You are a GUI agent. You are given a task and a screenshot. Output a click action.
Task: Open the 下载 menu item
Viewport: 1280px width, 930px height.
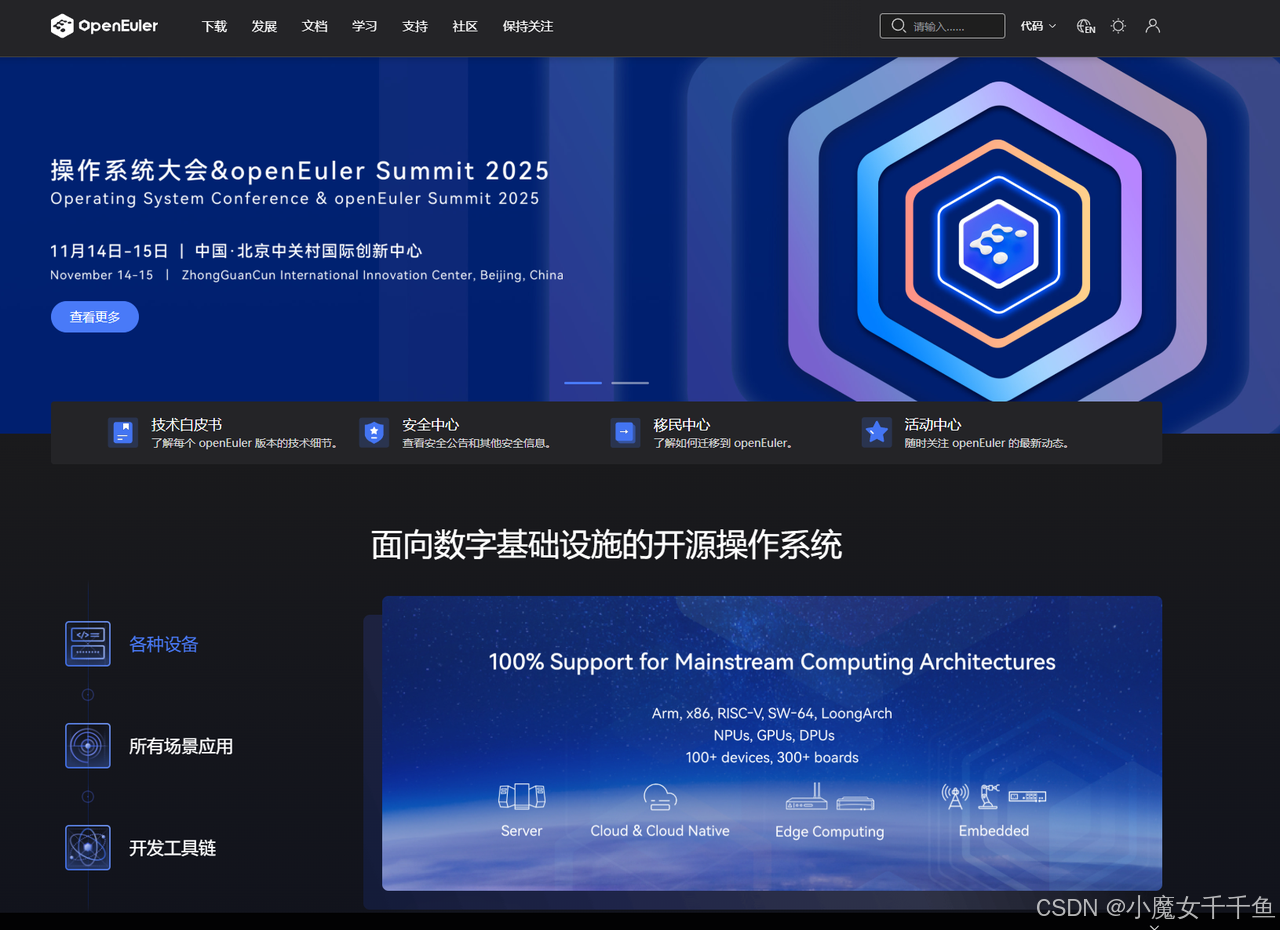214,26
